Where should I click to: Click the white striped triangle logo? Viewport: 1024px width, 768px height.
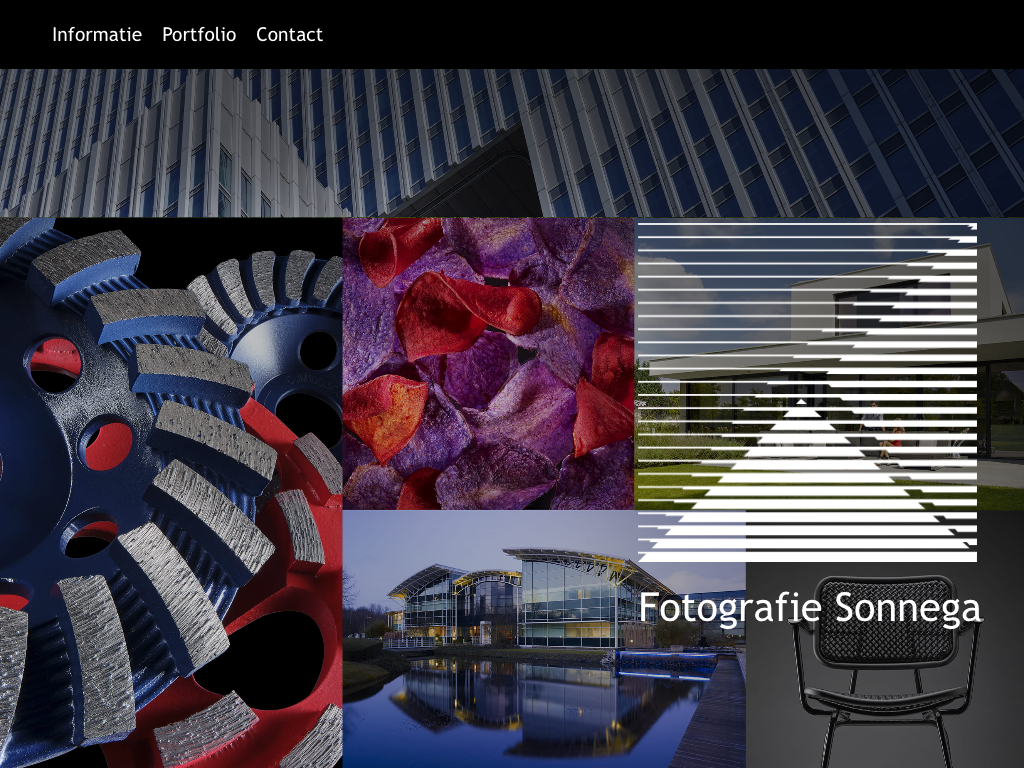[806, 391]
